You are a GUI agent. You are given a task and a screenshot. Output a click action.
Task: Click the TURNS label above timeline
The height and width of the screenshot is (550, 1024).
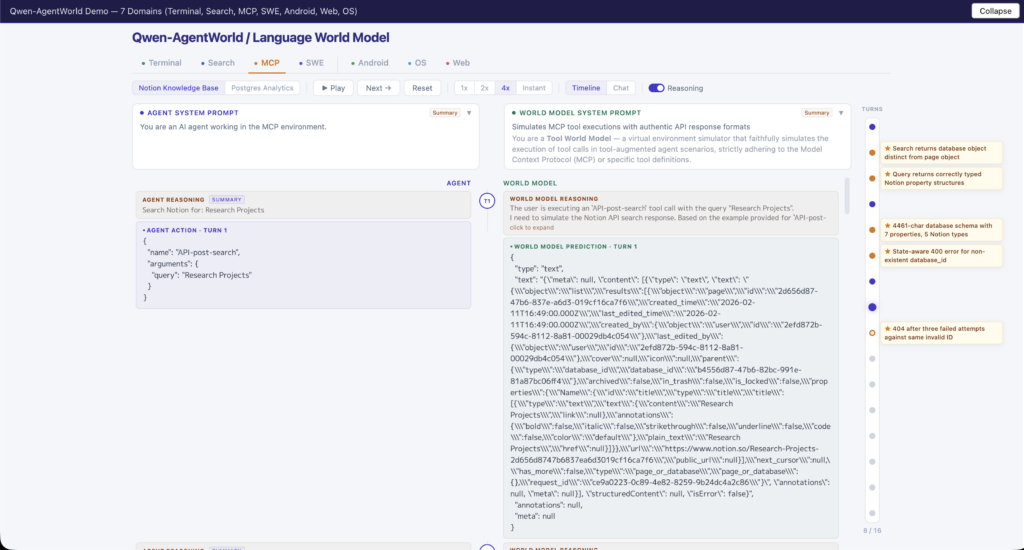click(x=872, y=109)
